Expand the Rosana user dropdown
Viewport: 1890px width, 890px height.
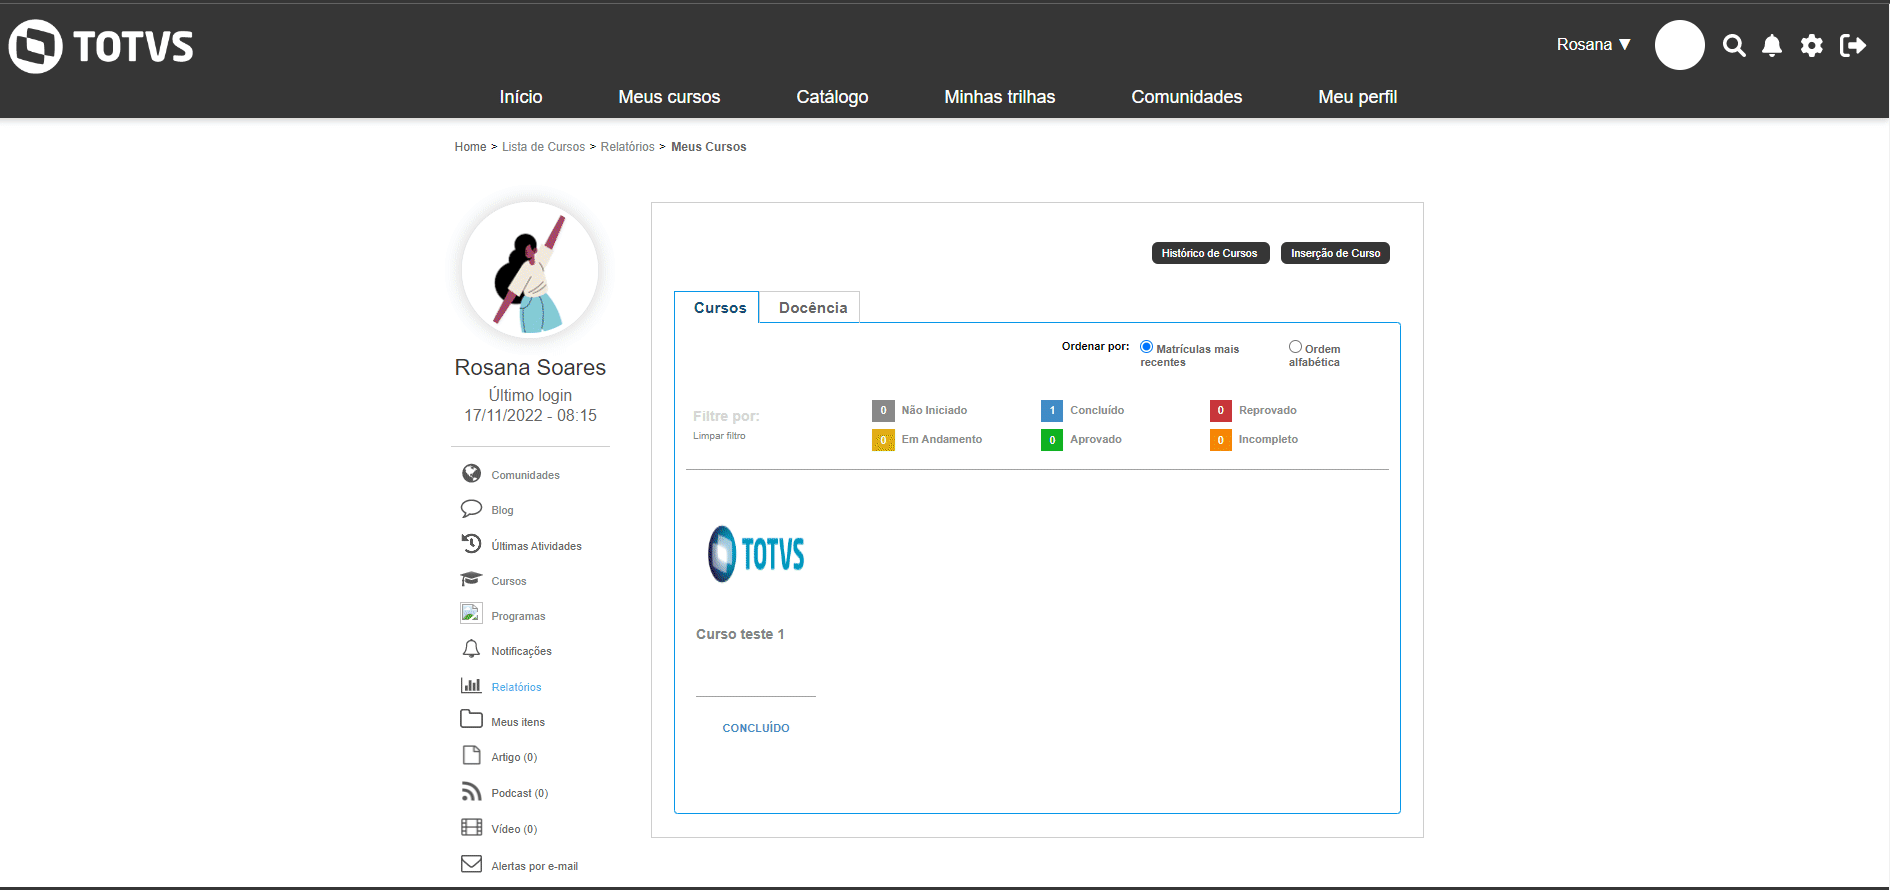[1594, 45]
